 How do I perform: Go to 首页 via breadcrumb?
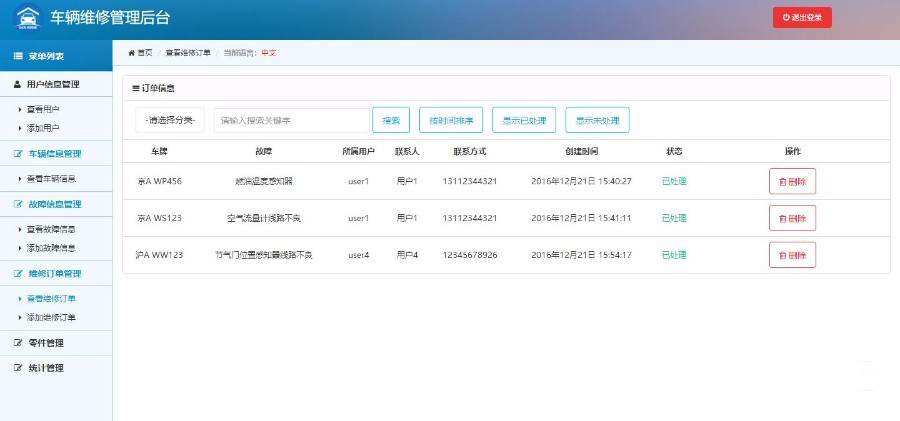coord(145,53)
